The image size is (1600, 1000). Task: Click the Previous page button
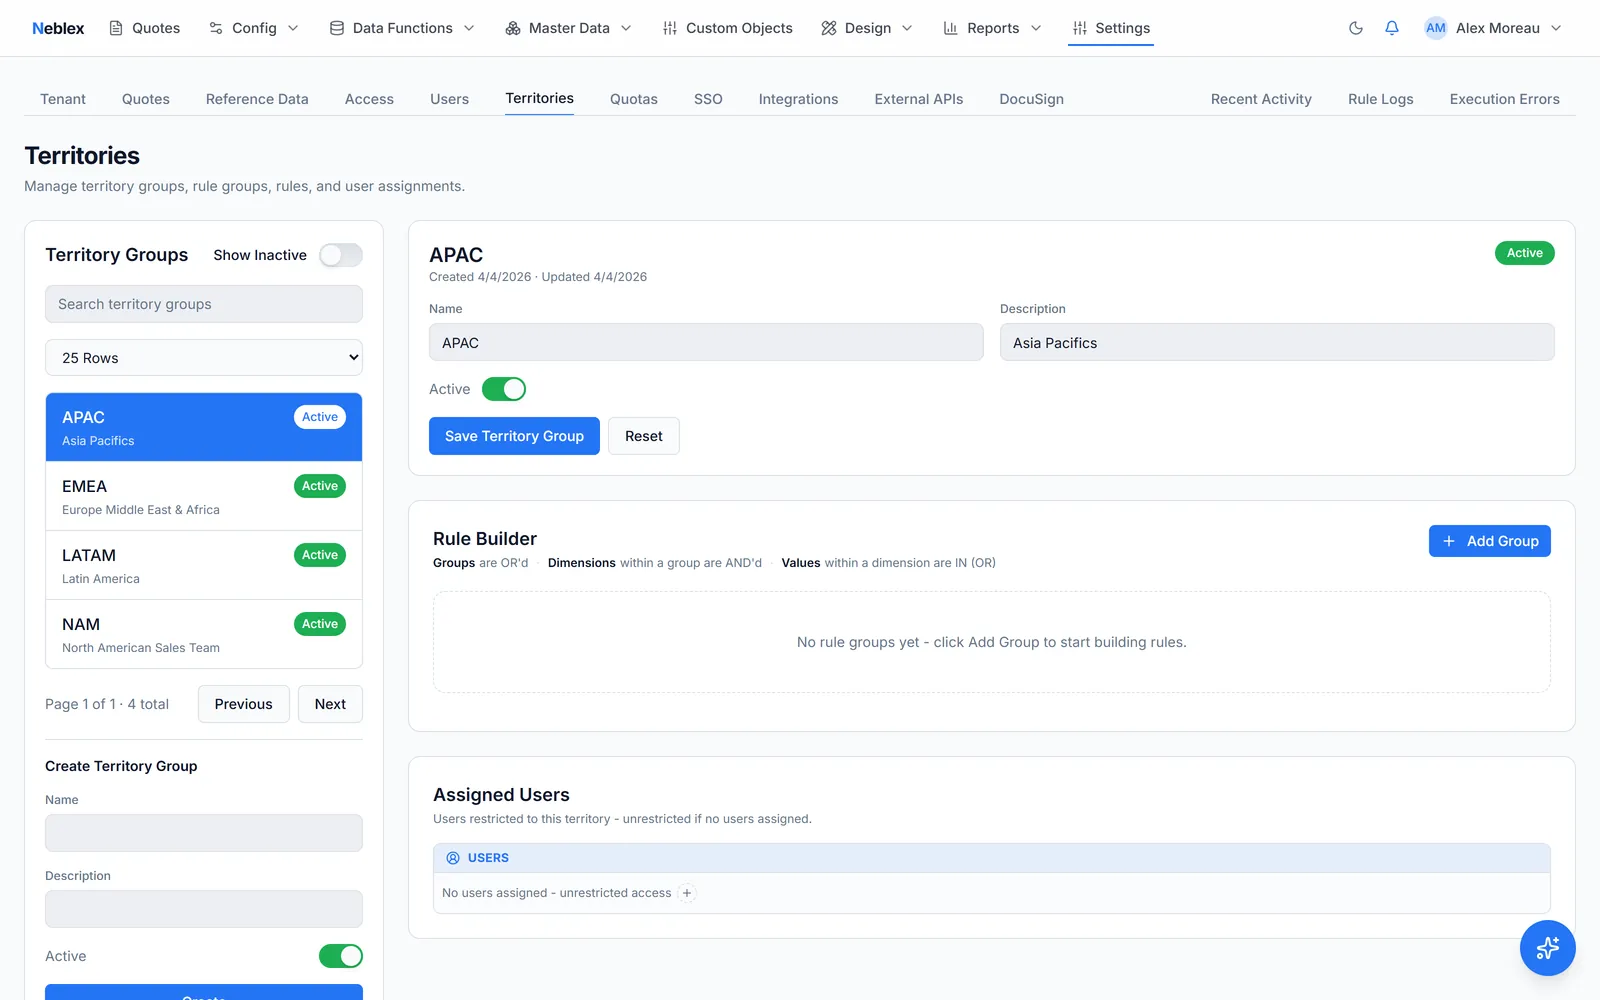coord(243,704)
